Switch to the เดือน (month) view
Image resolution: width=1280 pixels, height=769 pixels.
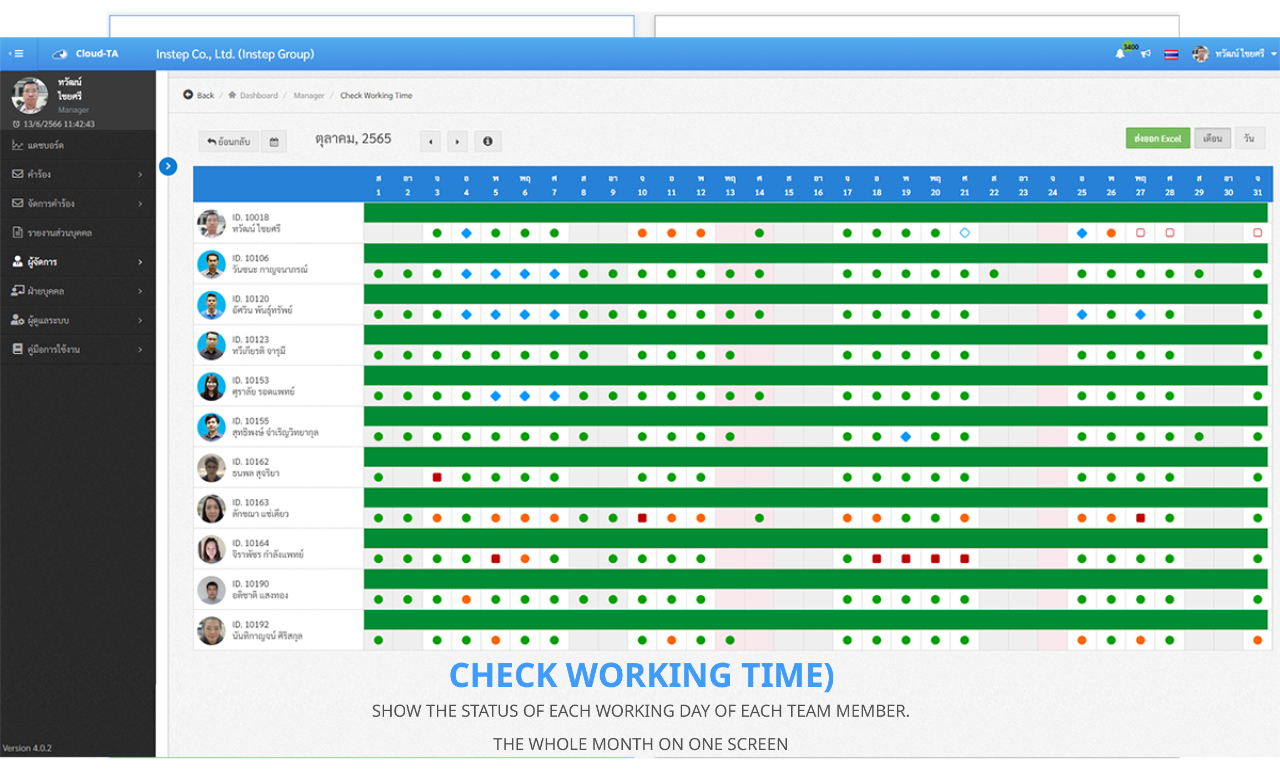pyautogui.click(x=1212, y=139)
